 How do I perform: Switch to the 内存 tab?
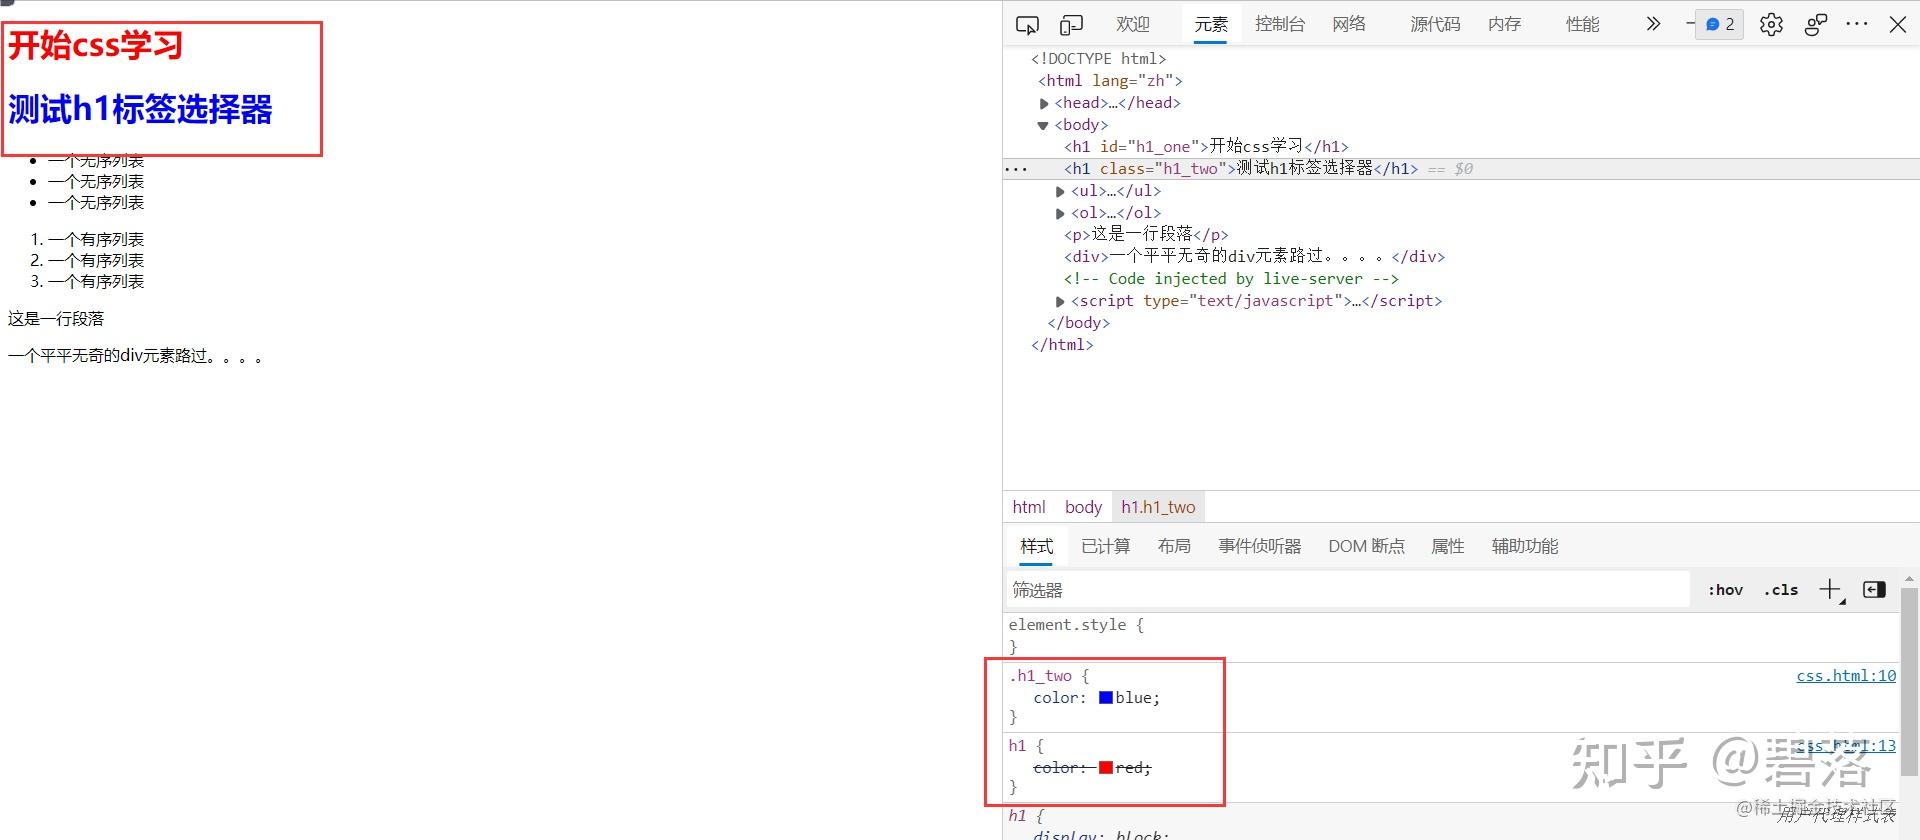pyautogui.click(x=1504, y=24)
